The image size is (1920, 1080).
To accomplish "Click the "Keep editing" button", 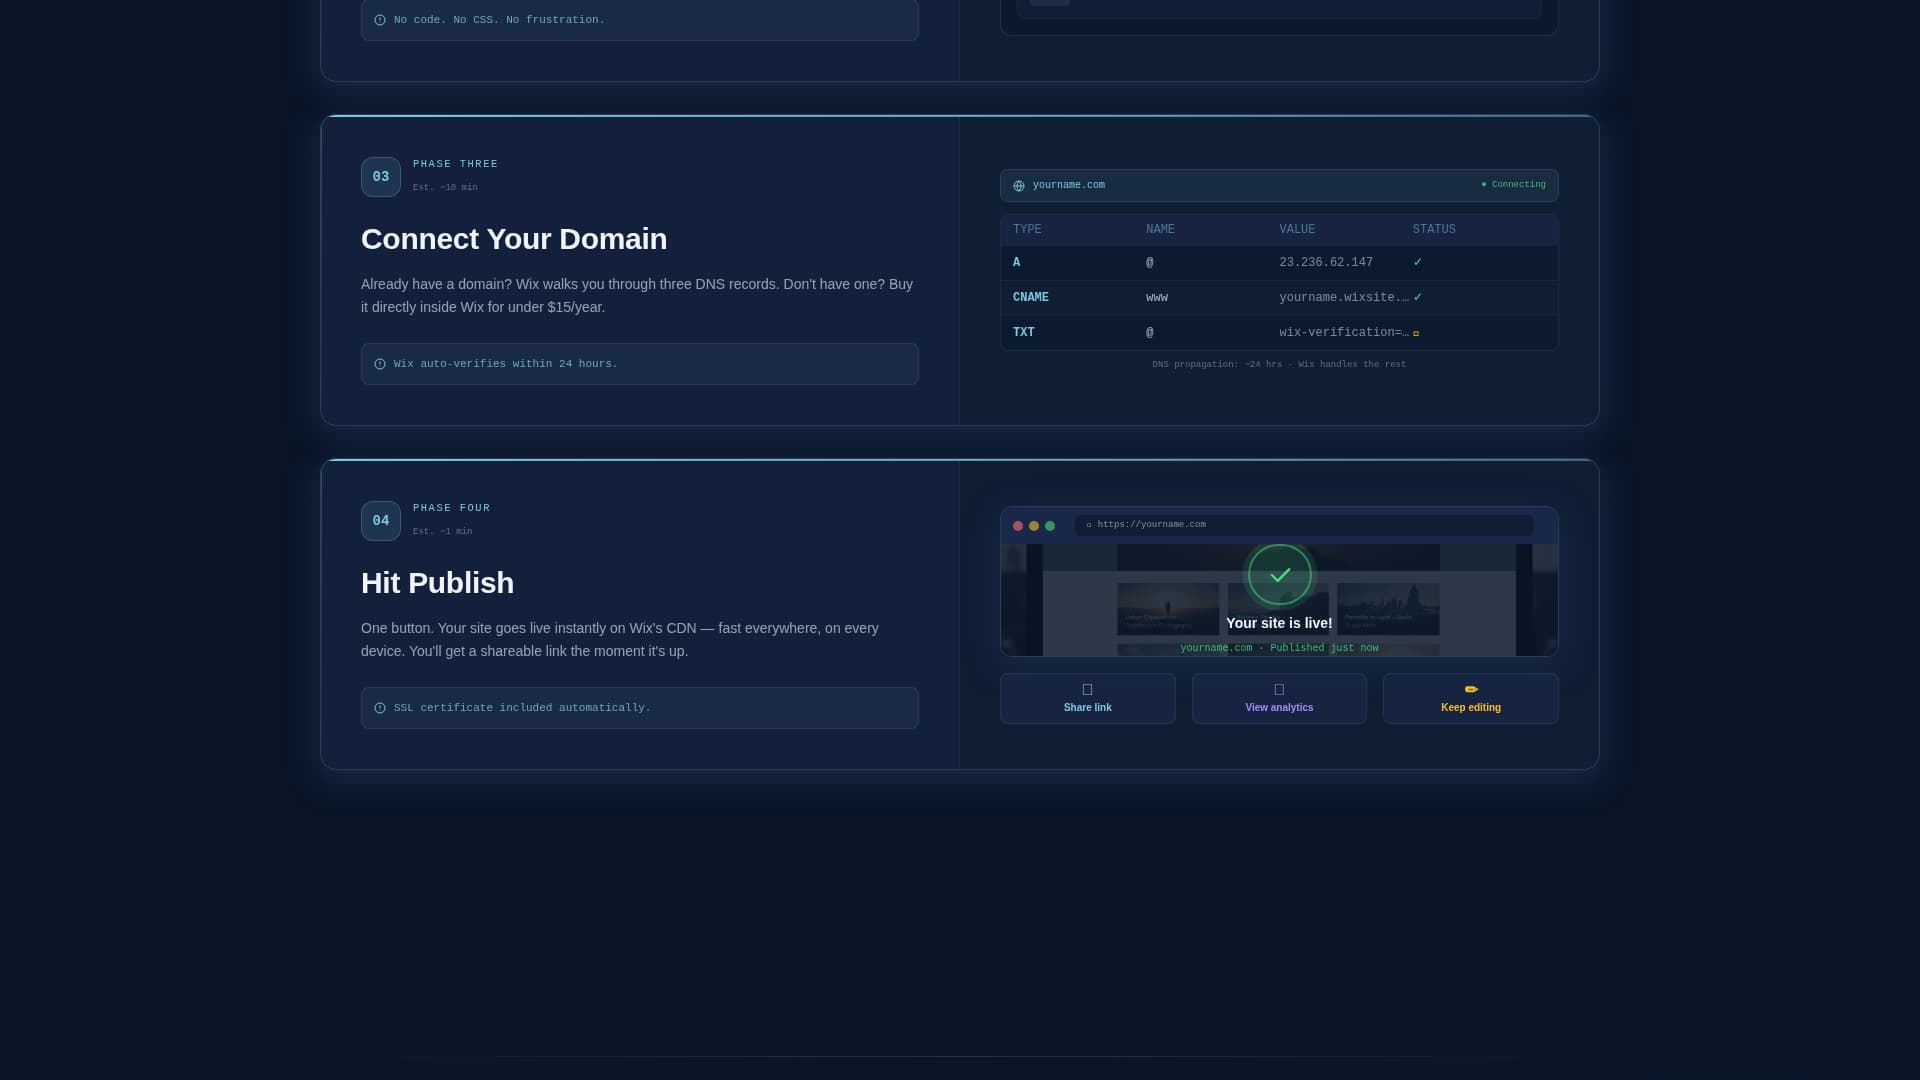I will point(1470,698).
